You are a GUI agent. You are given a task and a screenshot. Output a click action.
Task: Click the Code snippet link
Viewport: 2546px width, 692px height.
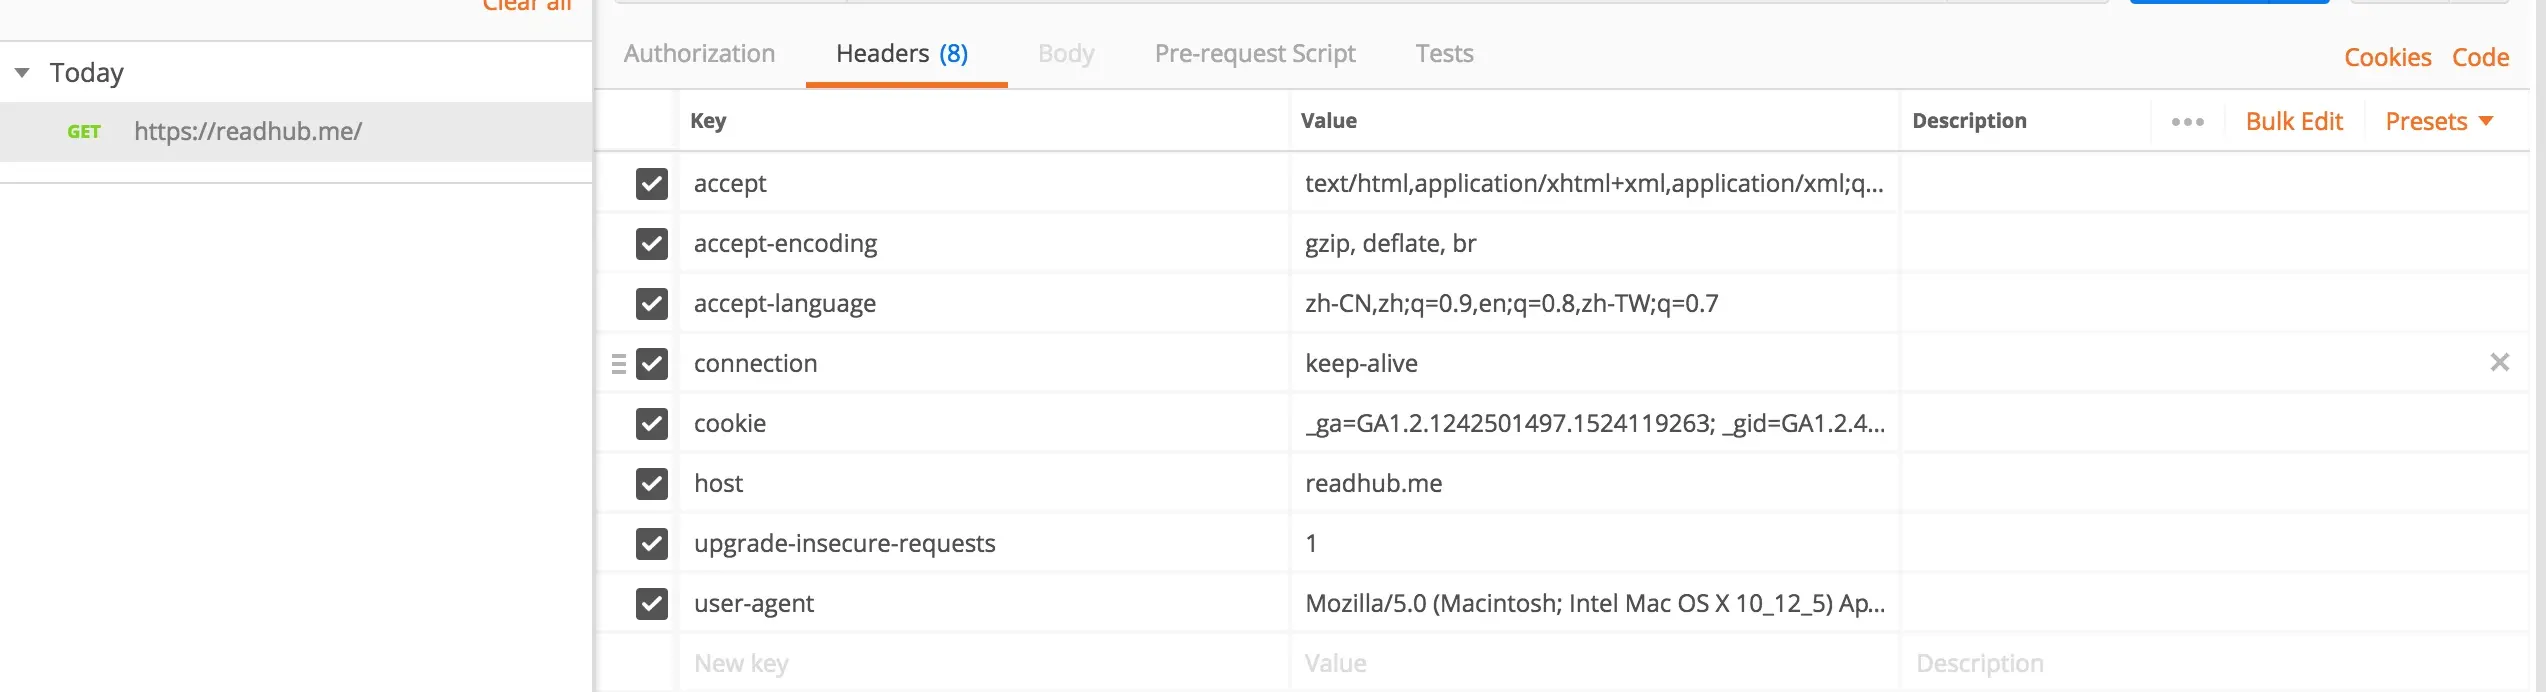pos(2480,58)
